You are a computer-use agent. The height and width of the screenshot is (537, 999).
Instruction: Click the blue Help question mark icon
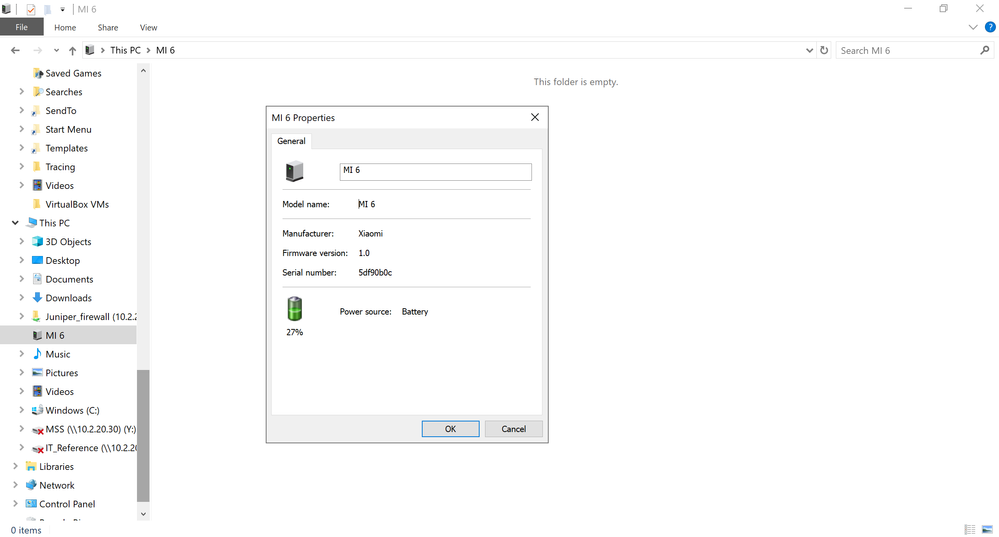[x=989, y=27]
